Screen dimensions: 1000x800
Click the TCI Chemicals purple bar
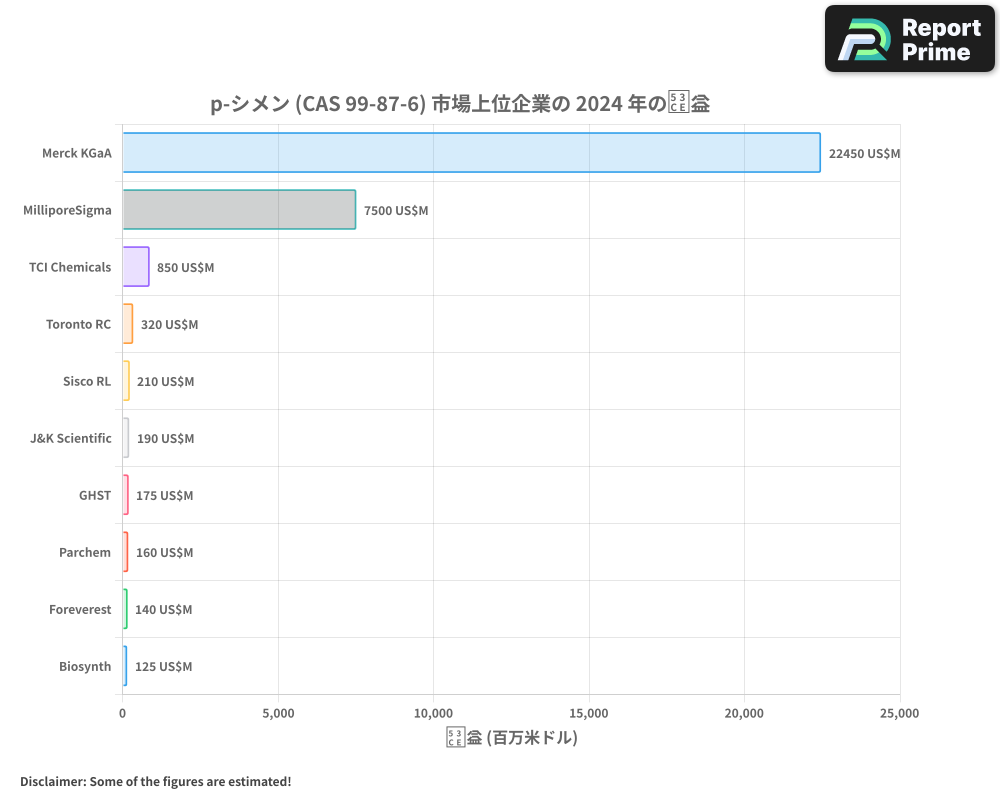135,267
